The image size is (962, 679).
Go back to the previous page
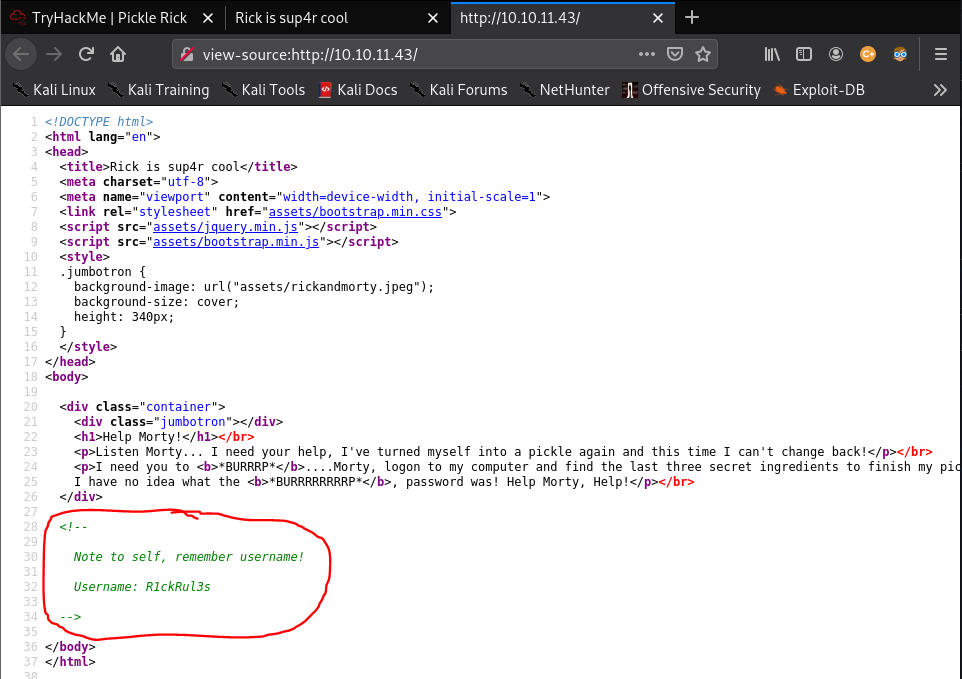point(21,55)
